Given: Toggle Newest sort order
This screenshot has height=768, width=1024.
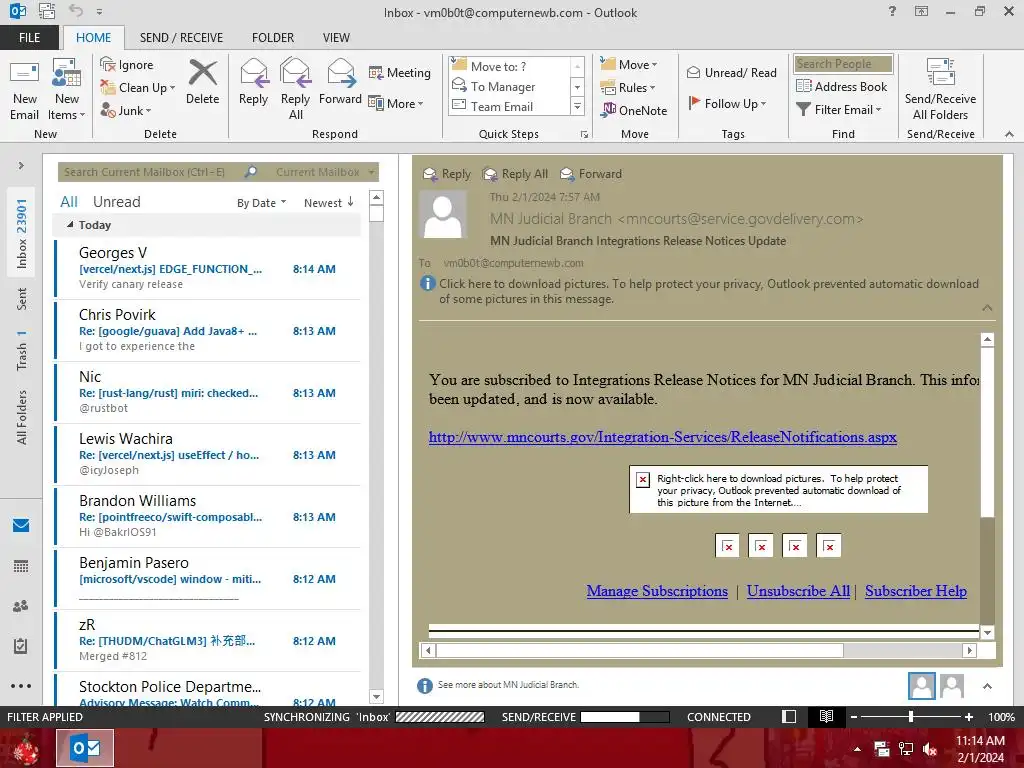Looking at the screenshot, I should (328, 203).
